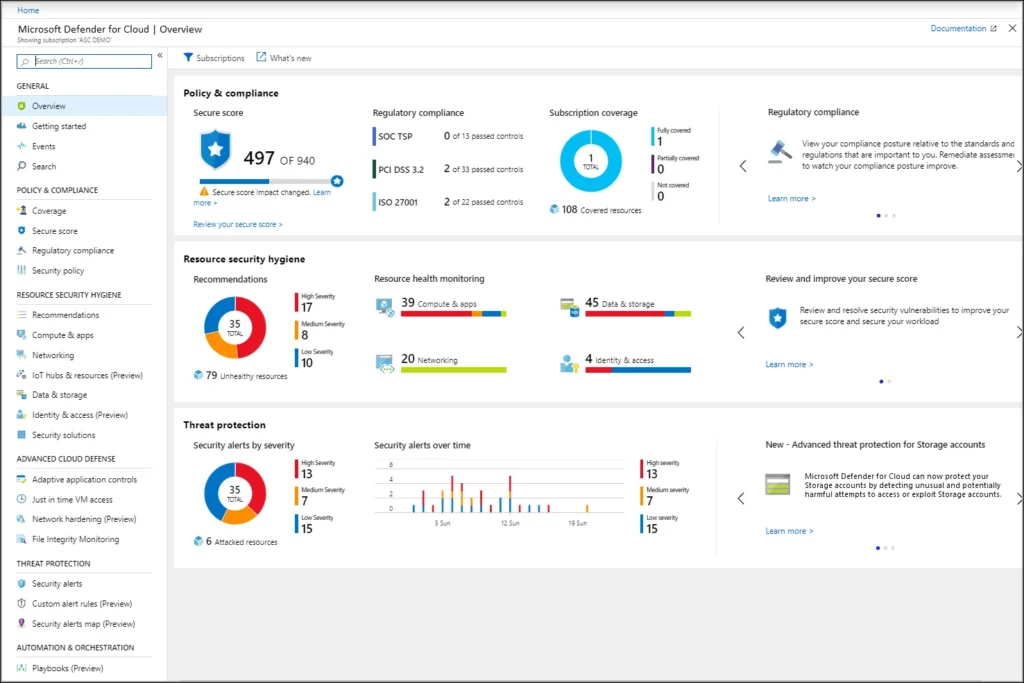Click the Review your secure score link
The image size is (1024, 683).
238,225
